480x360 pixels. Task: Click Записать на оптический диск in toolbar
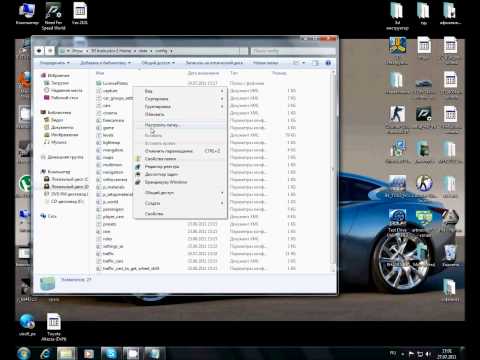[x=214, y=63]
